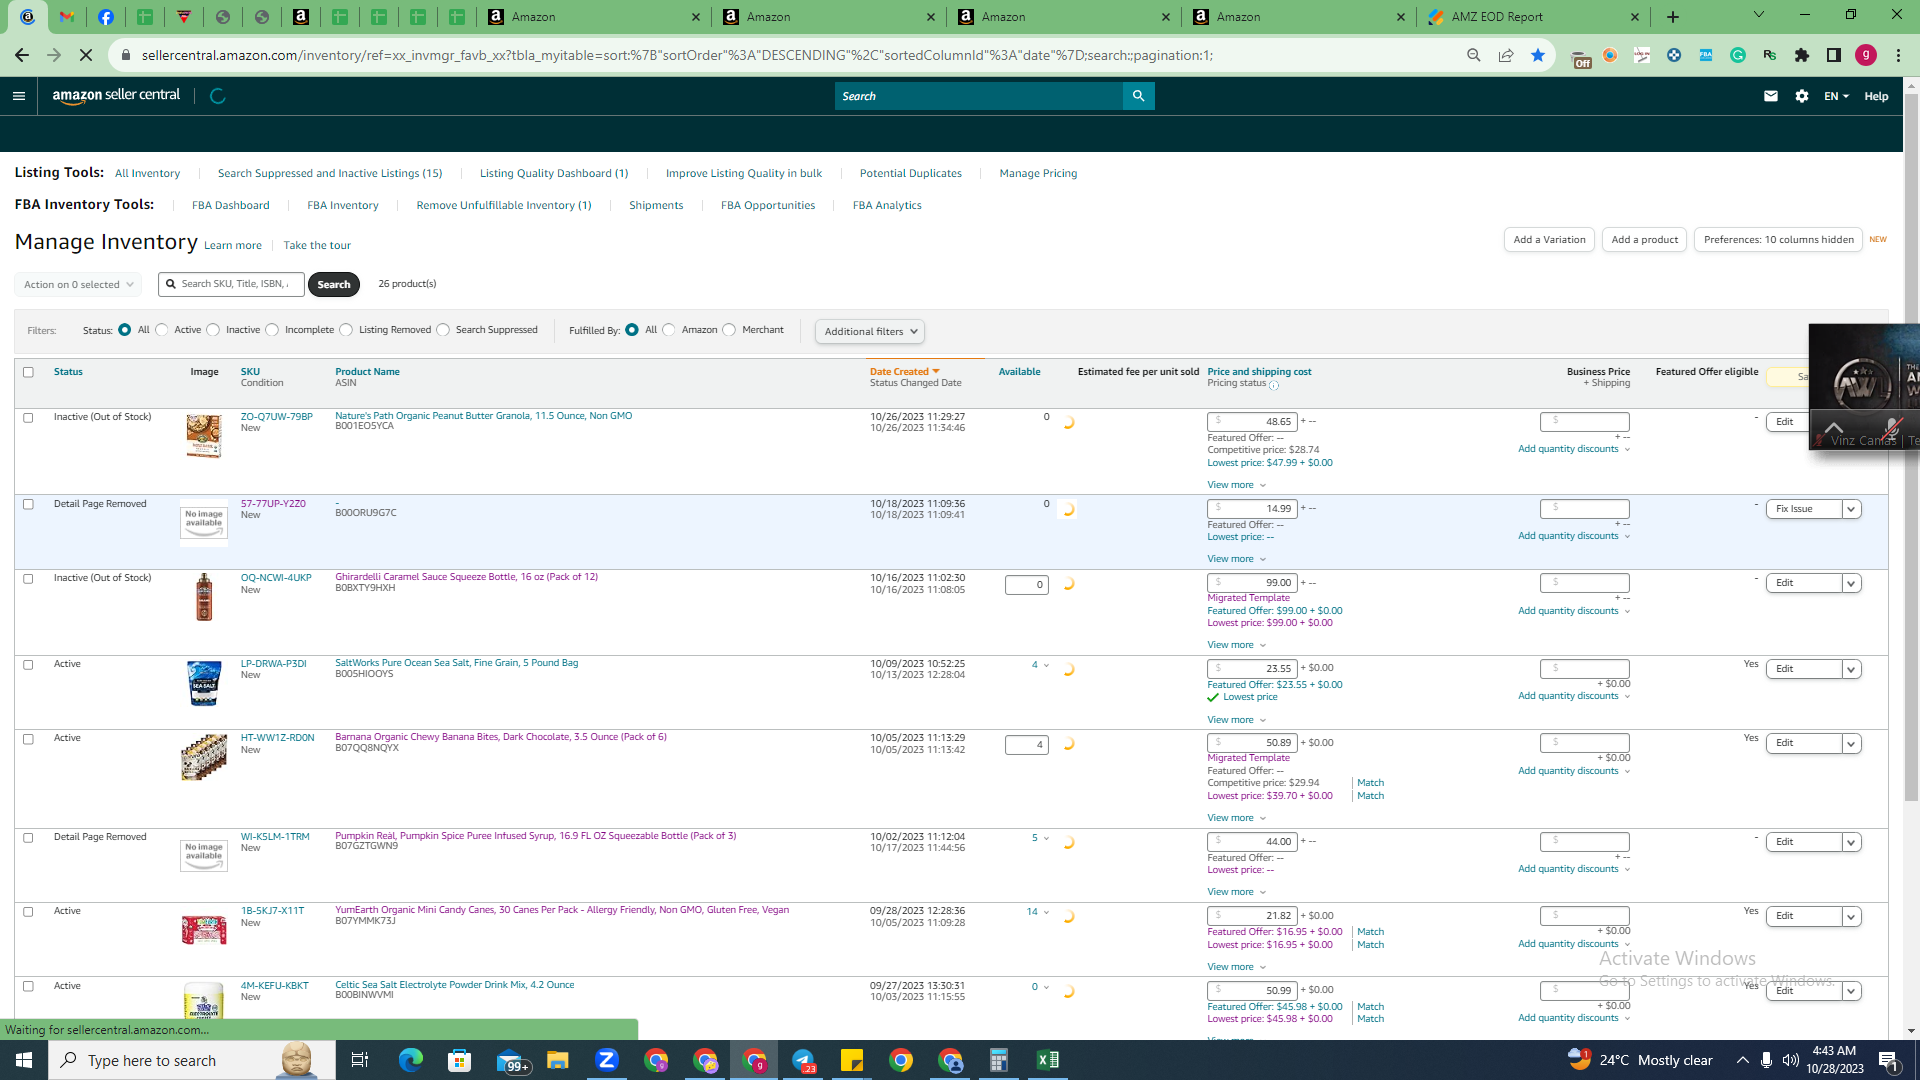The height and width of the screenshot is (1080, 1920).
Task: Open Sticky Notes from the taskbar
Action: [852, 1060]
